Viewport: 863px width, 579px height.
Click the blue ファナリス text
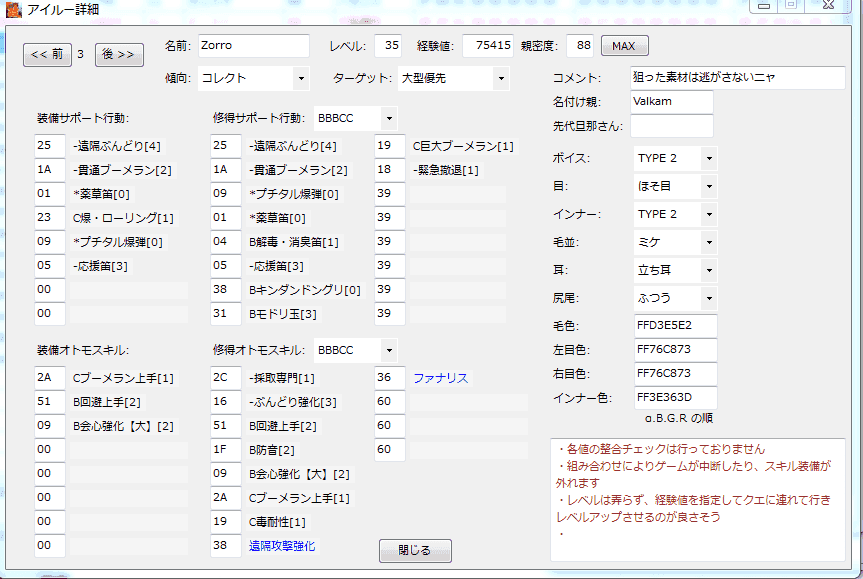click(441, 378)
